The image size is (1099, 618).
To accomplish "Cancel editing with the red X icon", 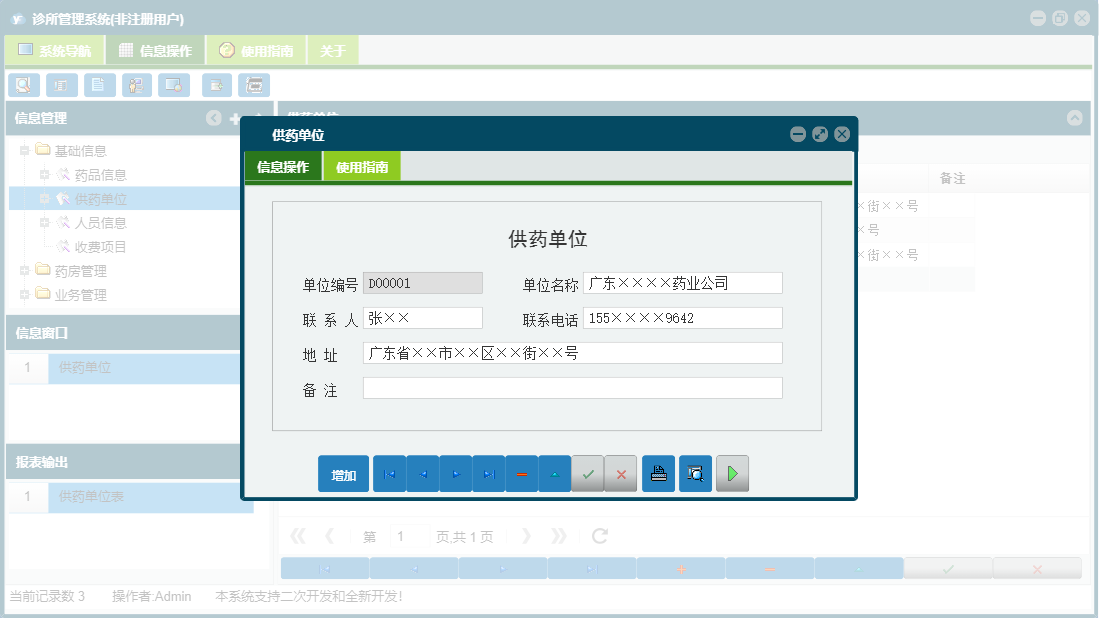I will 621,473.
